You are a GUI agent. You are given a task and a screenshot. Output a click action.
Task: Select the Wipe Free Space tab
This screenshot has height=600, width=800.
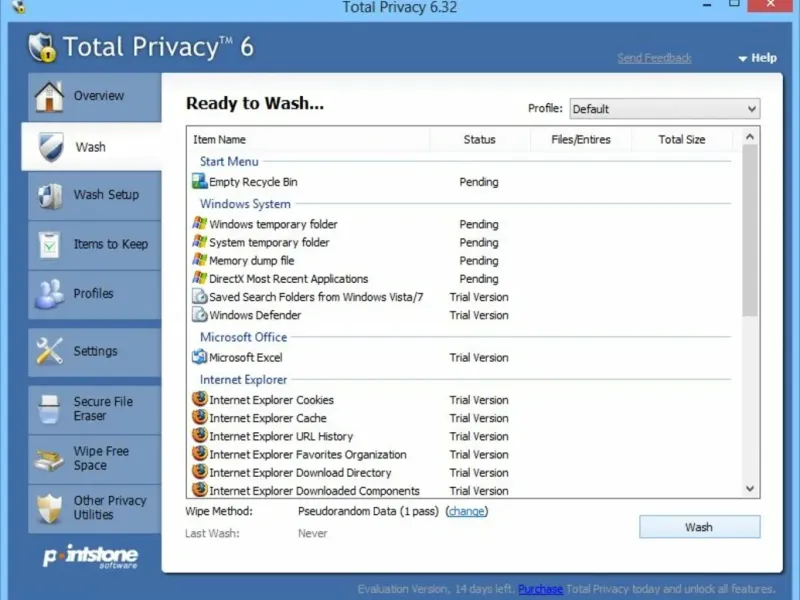tap(95, 459)
